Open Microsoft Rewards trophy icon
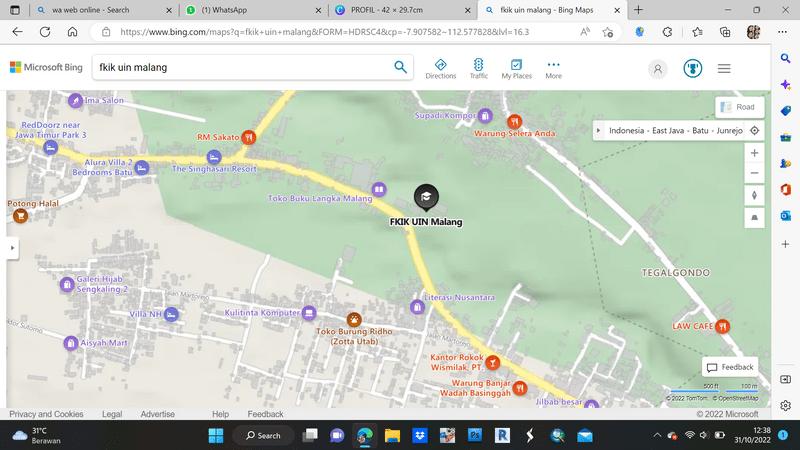Viewport: 800px width, 450px height. (692, 68)
